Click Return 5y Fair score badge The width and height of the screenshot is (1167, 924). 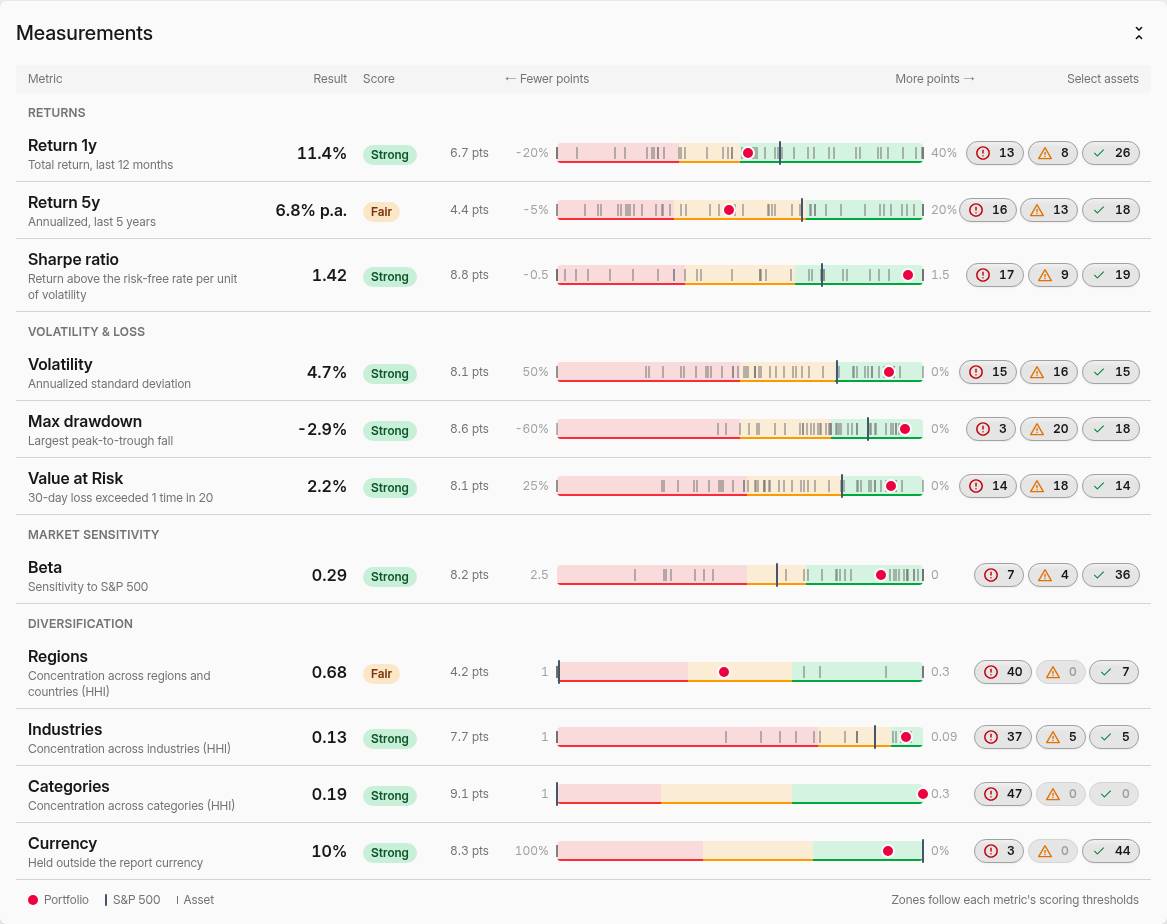pyautogui.click(x=381, y=211)
